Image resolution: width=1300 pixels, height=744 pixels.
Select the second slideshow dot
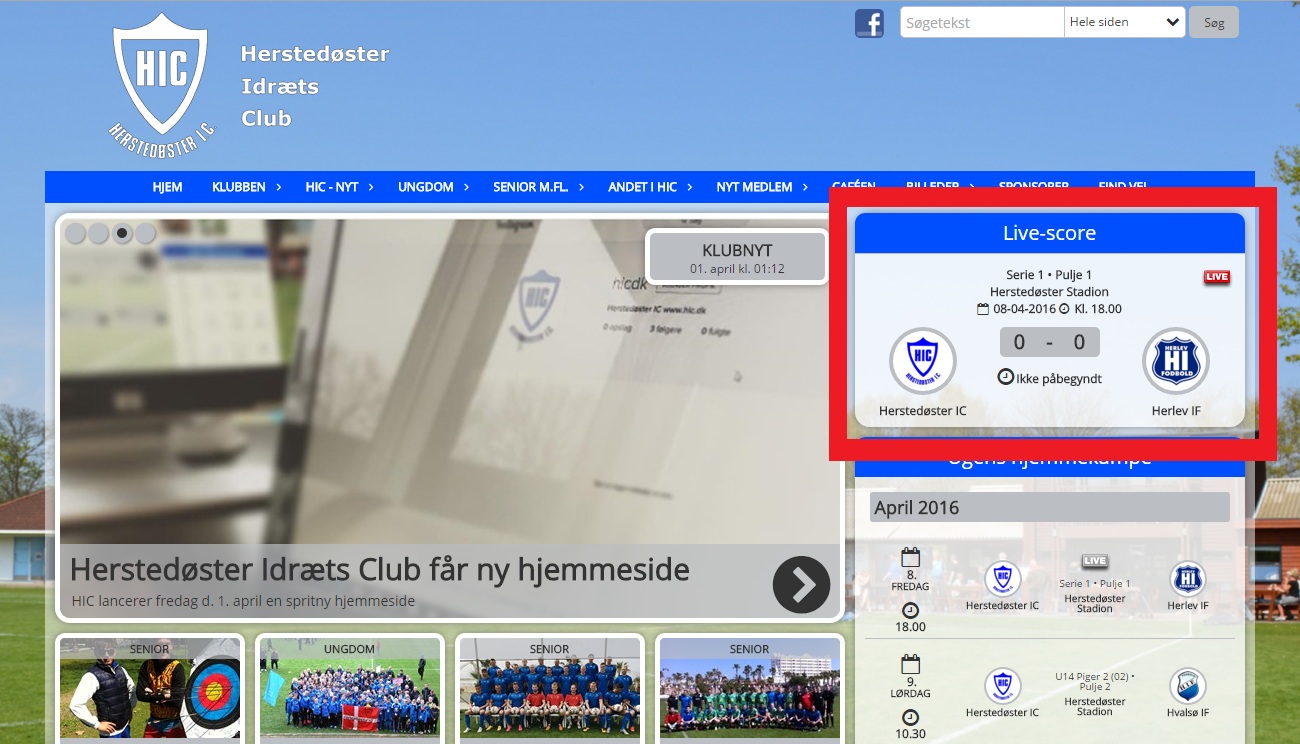pyautogui.click(x=98, y=233)
